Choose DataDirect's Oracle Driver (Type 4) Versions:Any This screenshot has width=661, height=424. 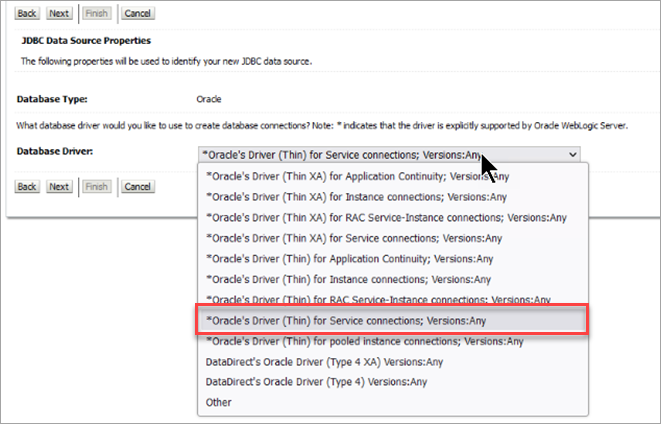393,382
